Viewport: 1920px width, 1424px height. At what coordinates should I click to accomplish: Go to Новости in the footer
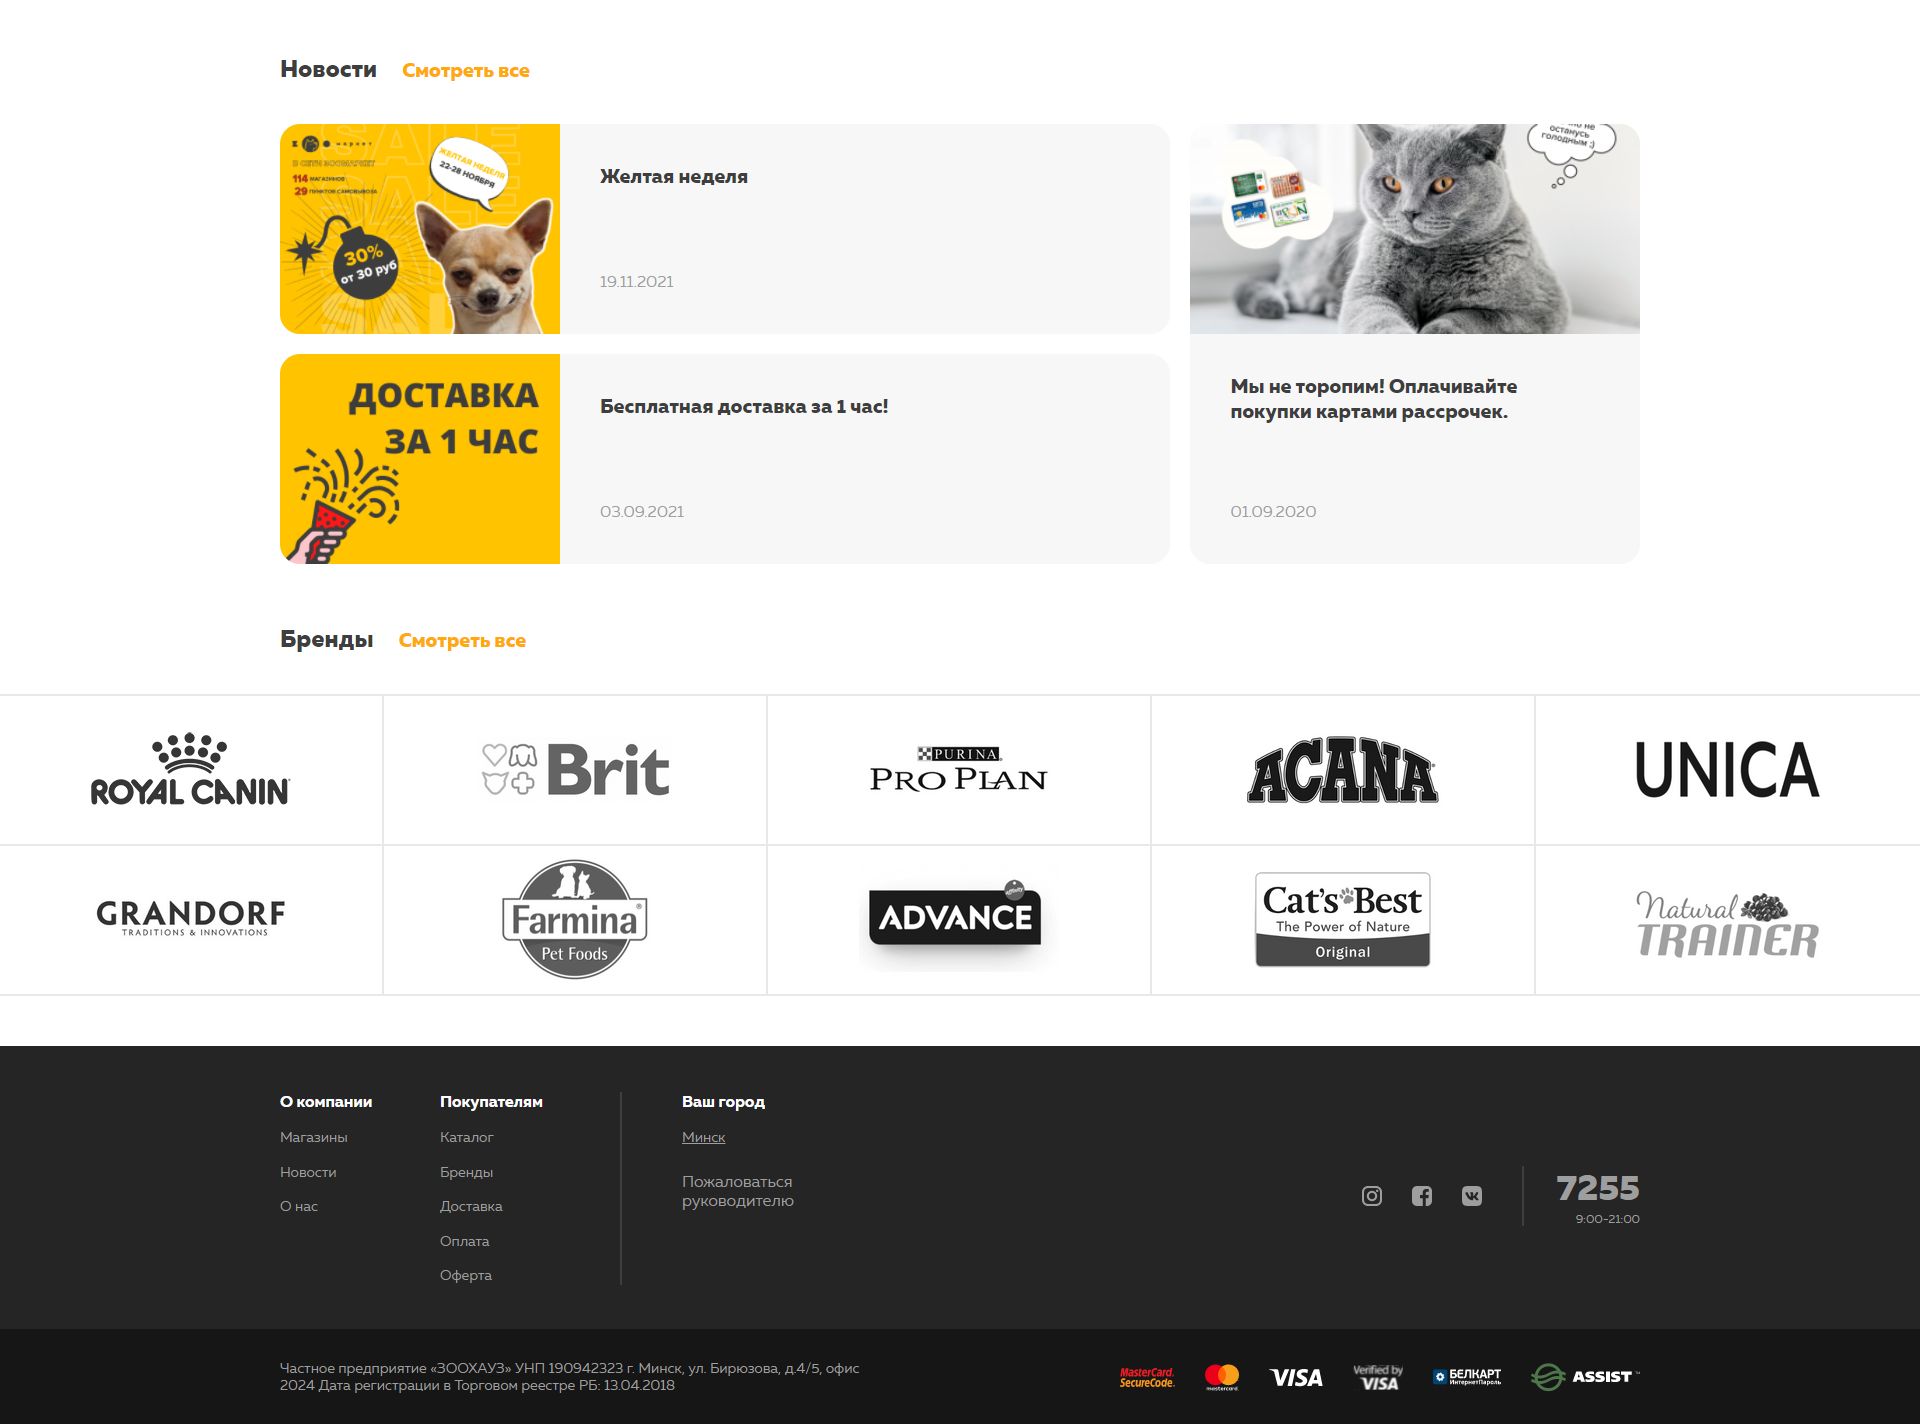[x=308, y=1172]
